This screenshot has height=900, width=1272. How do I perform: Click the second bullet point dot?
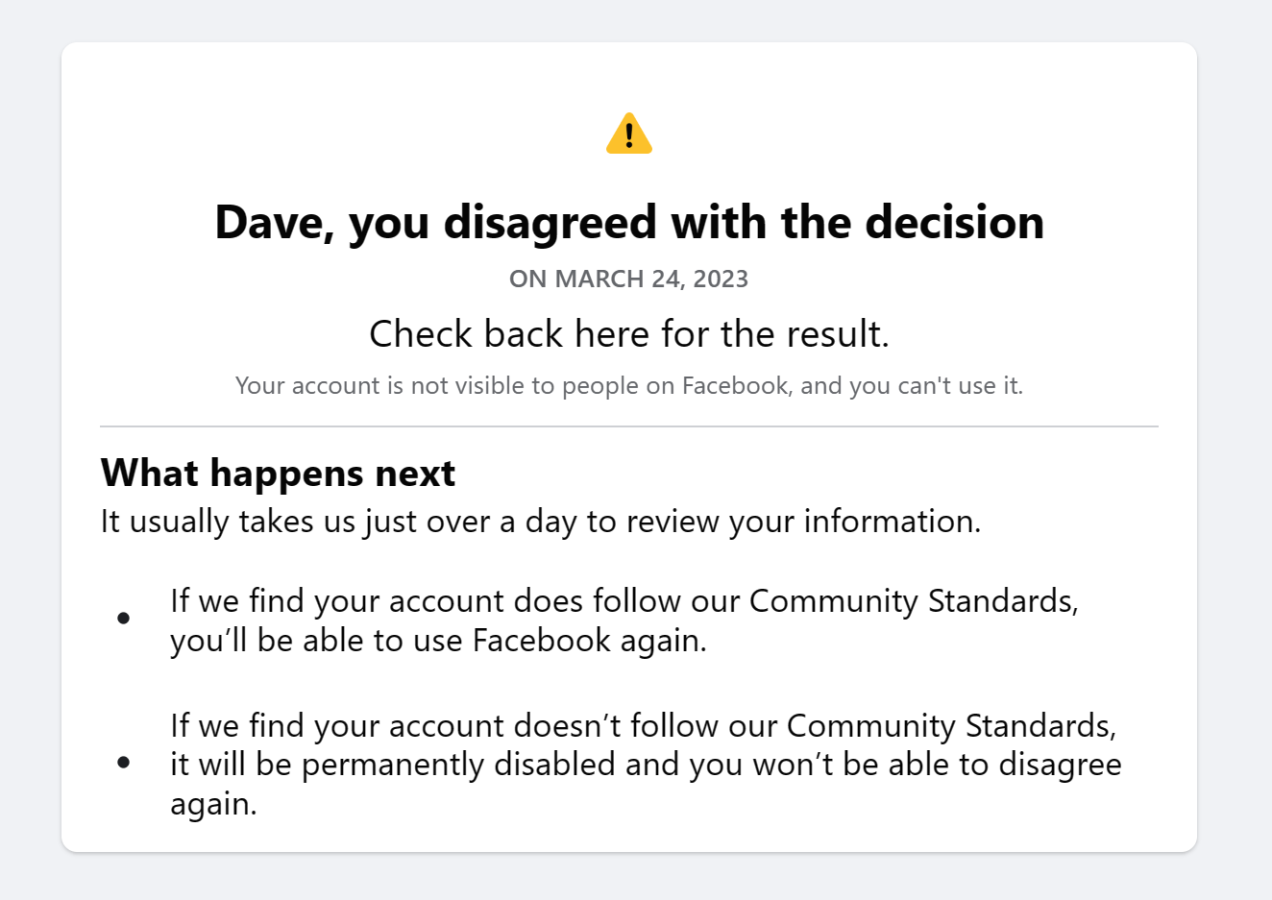tap(123, 763)
